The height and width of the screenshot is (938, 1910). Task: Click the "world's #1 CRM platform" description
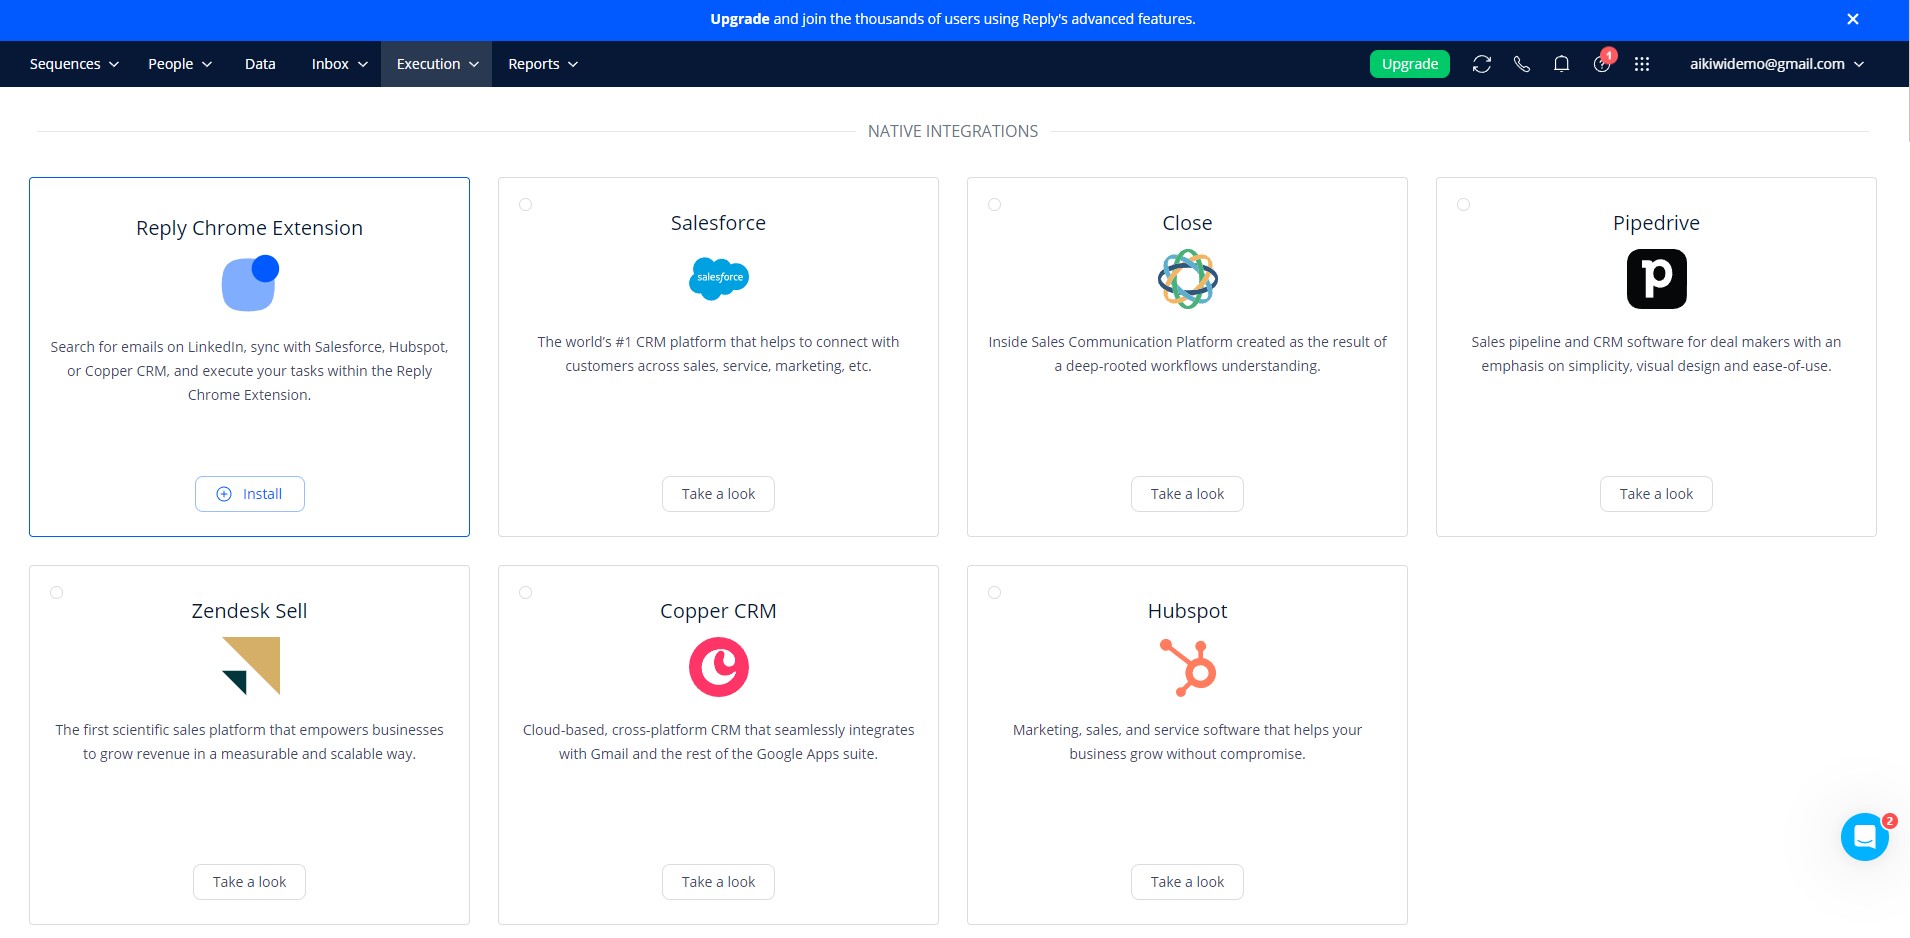(x=719, y=354)
